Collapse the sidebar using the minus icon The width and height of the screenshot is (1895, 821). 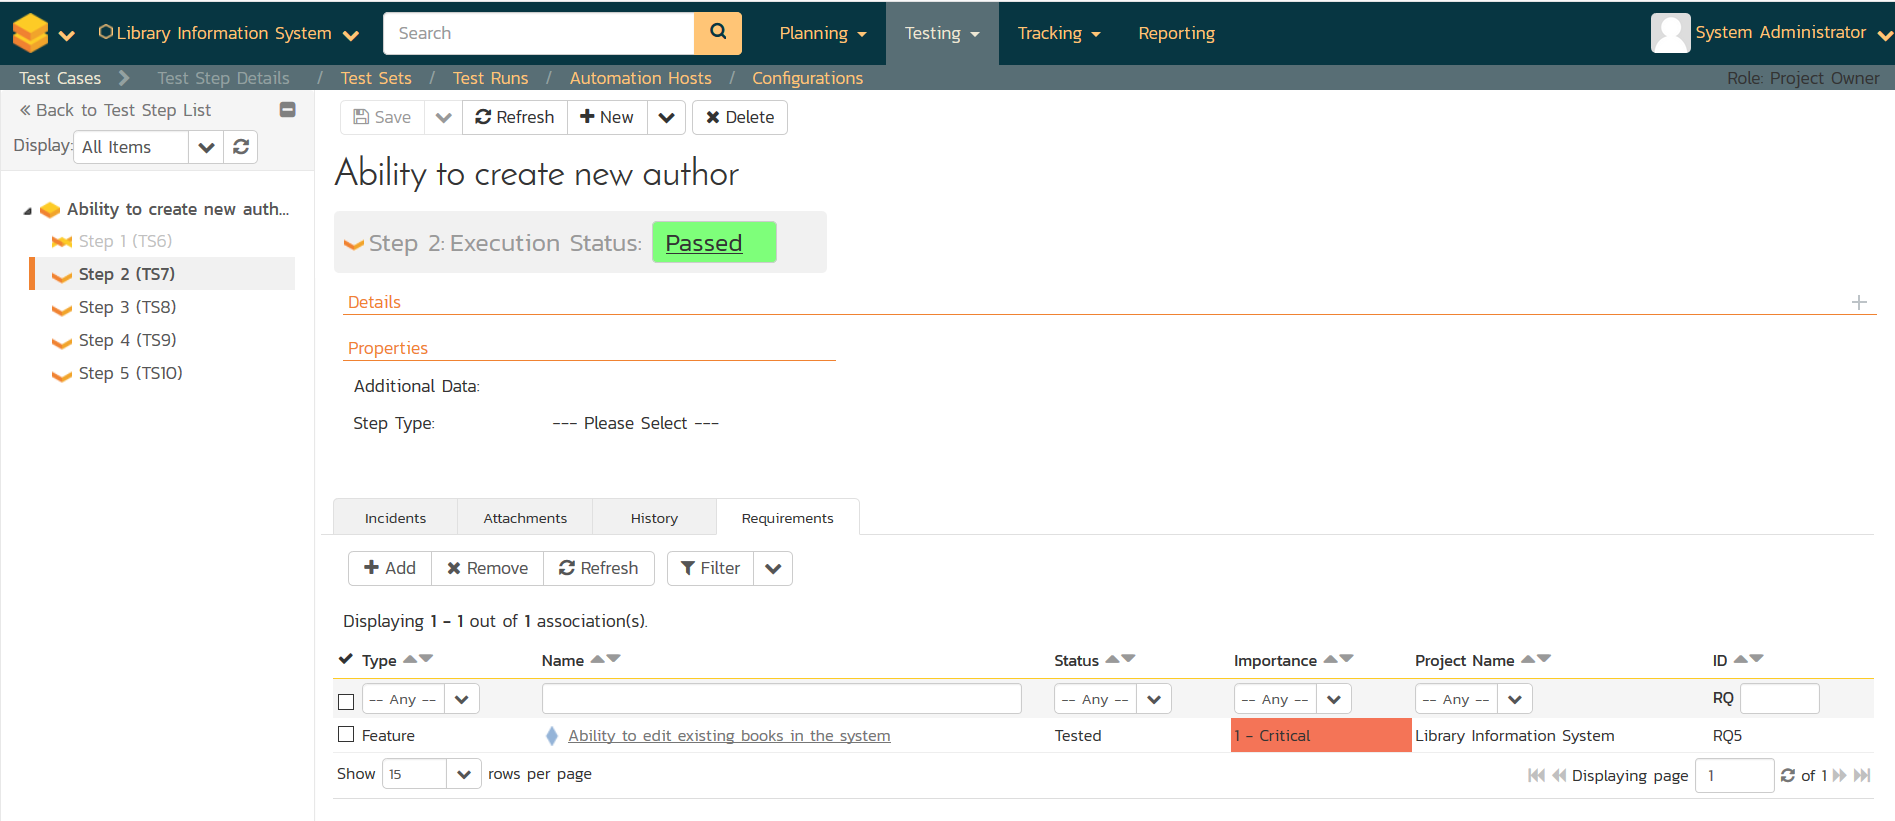click(287, 110)
